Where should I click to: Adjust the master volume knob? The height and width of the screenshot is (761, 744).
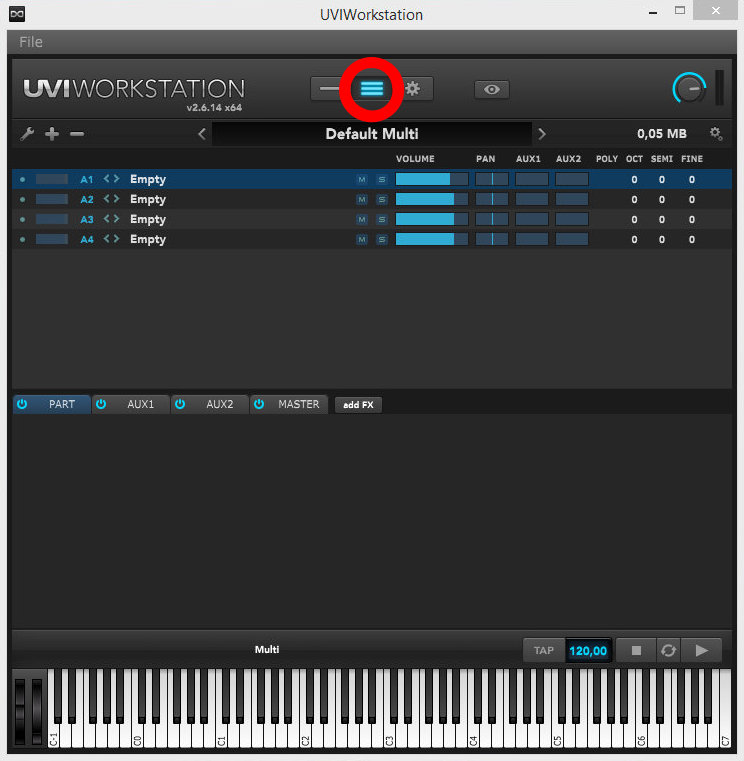tap(690, 88)
